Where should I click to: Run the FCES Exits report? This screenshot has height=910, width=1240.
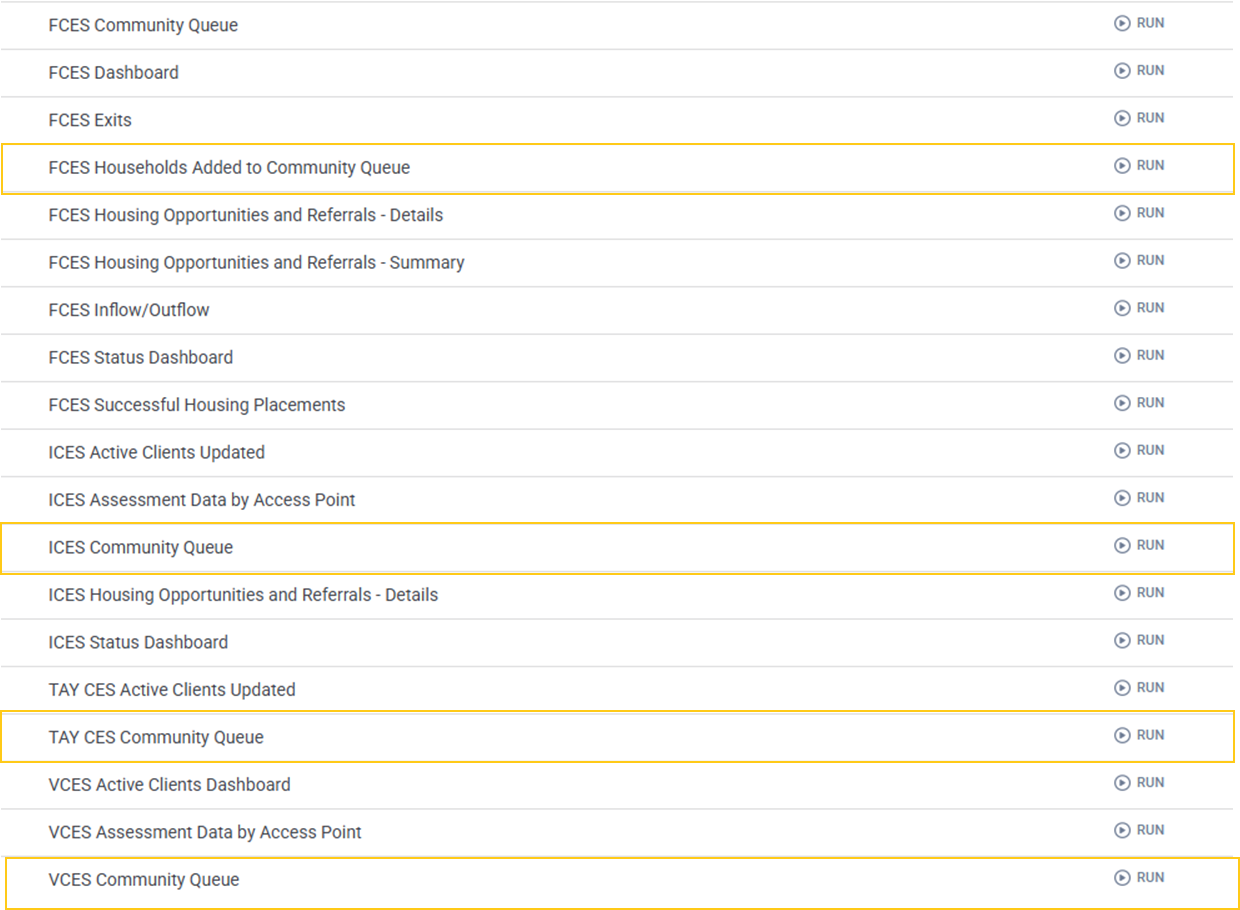click(1139, 118)
